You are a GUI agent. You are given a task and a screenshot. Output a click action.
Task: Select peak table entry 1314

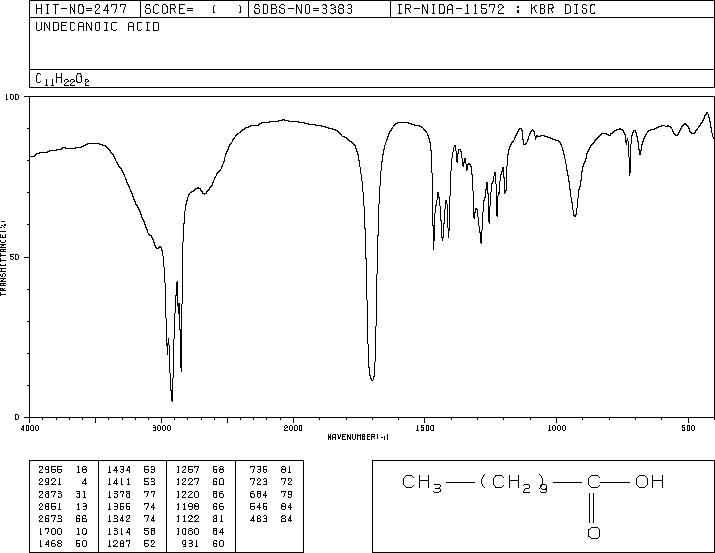tap(131, 531)
